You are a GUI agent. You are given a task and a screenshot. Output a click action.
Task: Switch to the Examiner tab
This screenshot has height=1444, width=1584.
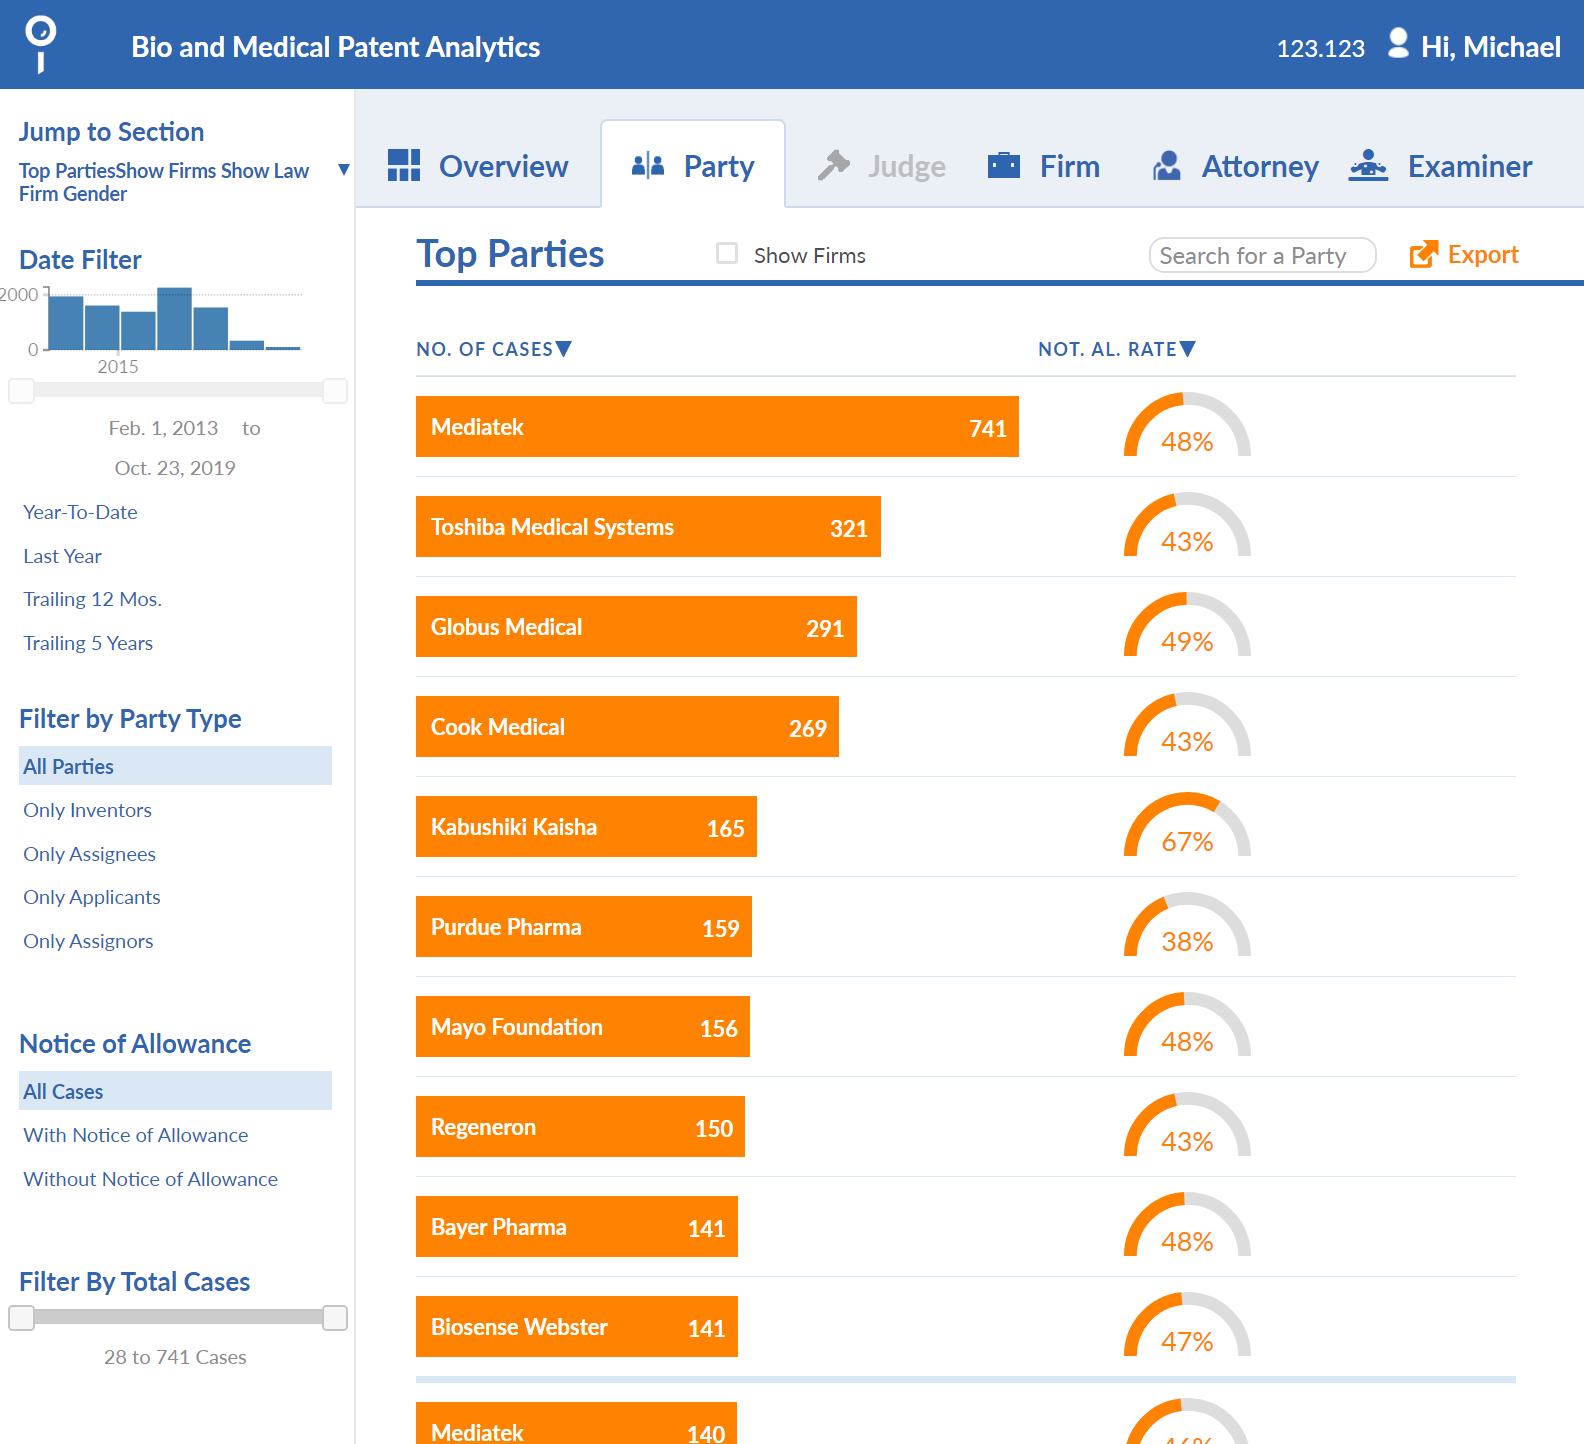1440,165
